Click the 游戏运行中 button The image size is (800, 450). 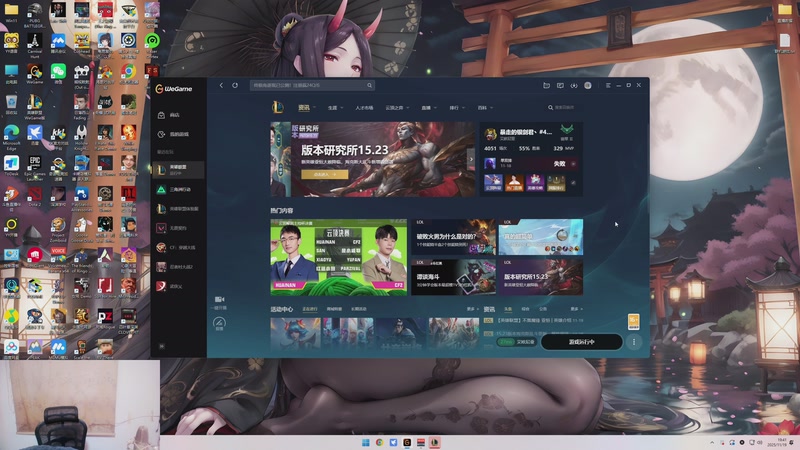tap(582, 342)
